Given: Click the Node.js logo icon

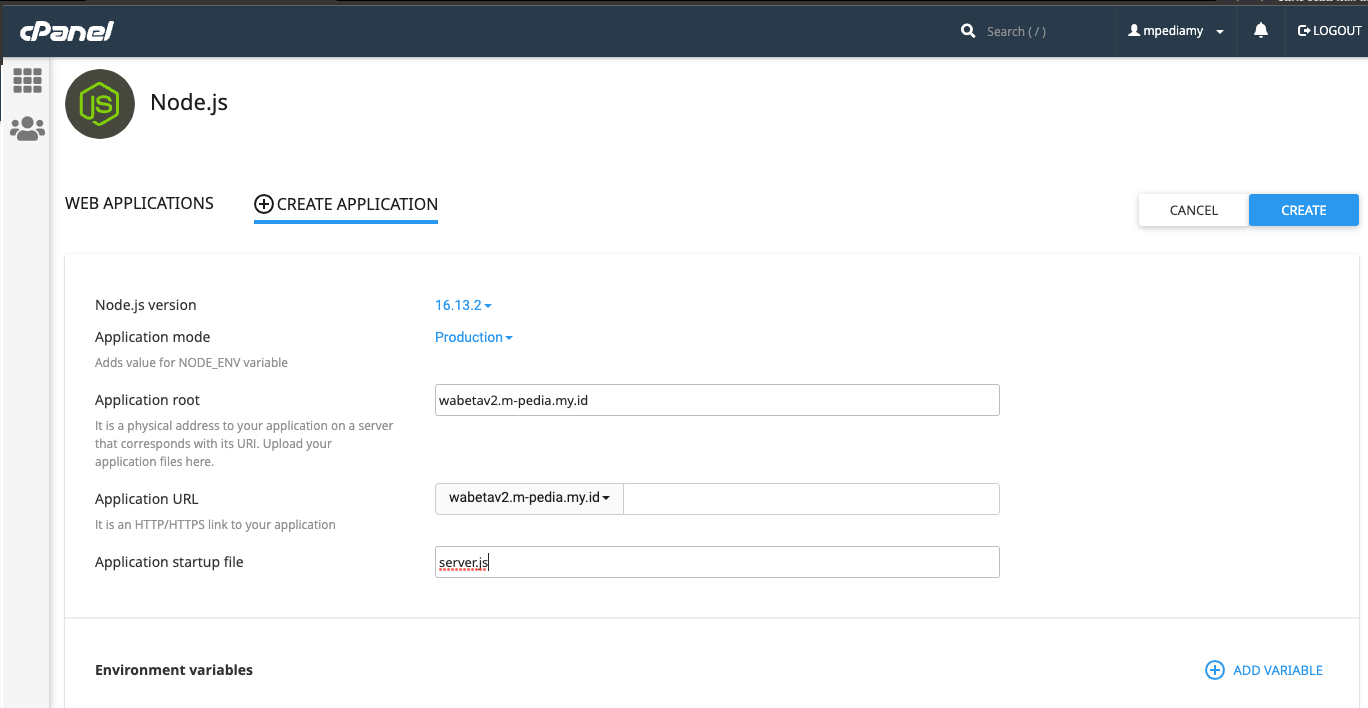Looking at the screenshot, I should coord(100,104).
